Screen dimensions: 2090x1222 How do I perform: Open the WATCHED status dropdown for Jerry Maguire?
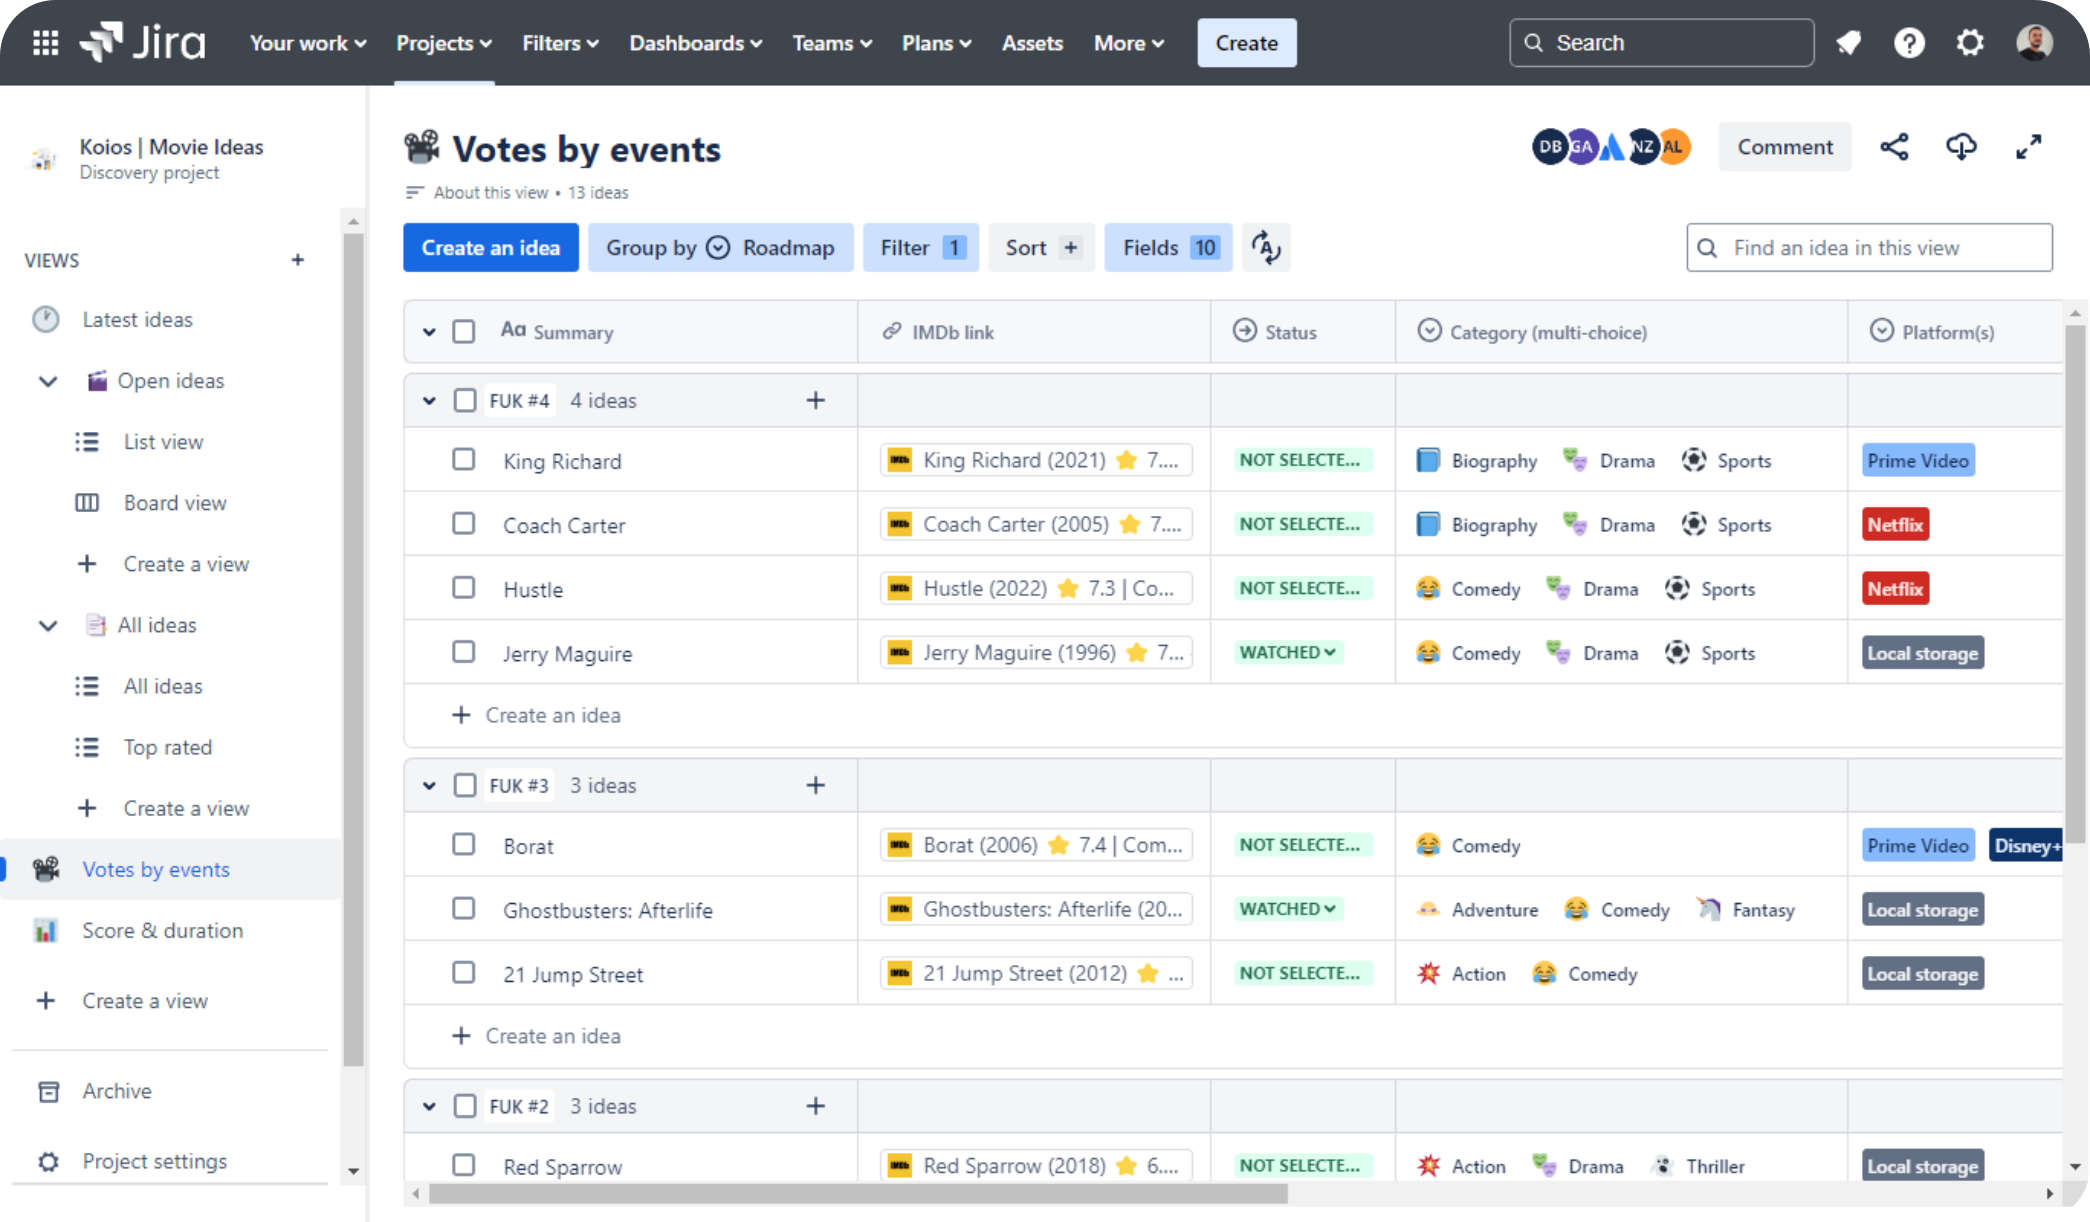click(x=1287, y=653)
